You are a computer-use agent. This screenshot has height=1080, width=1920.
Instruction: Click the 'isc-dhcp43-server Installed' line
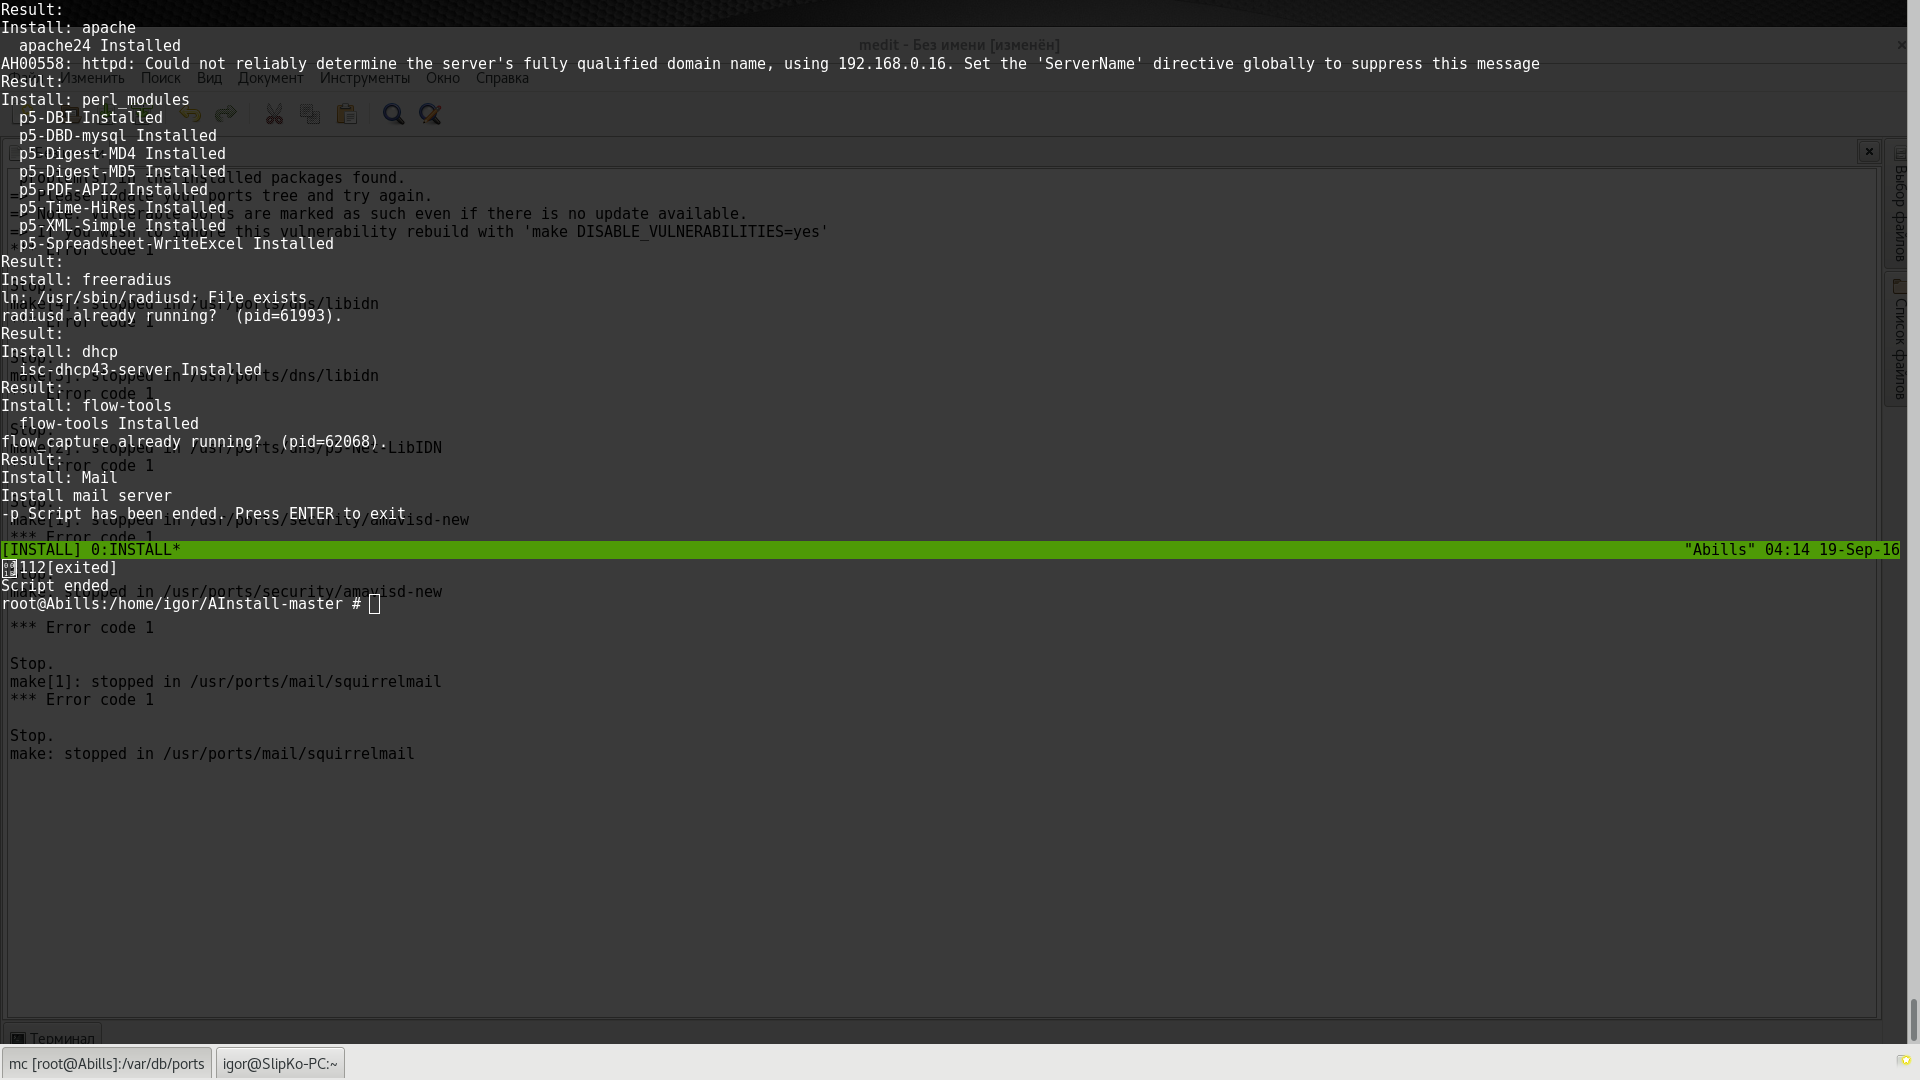(x=140, y=370)
